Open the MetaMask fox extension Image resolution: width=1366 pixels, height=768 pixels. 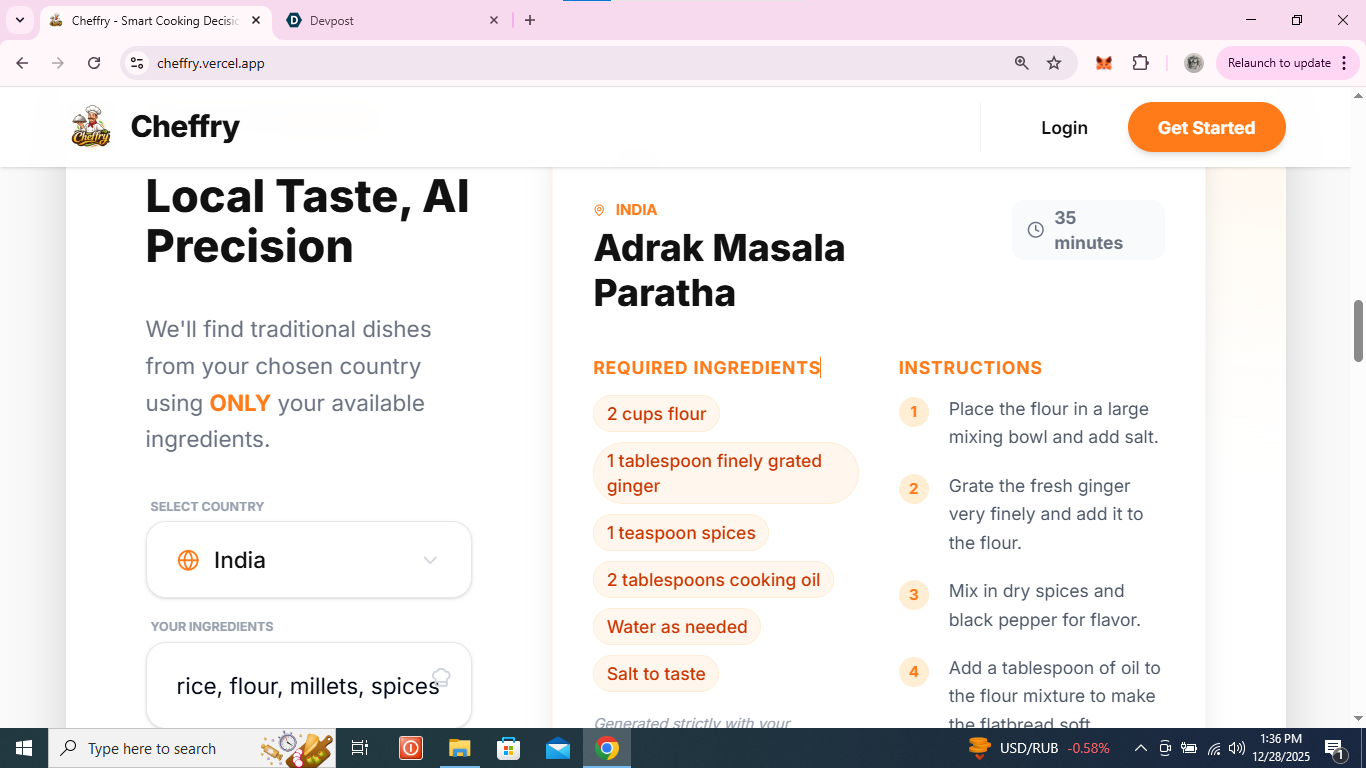[1104, 63]
